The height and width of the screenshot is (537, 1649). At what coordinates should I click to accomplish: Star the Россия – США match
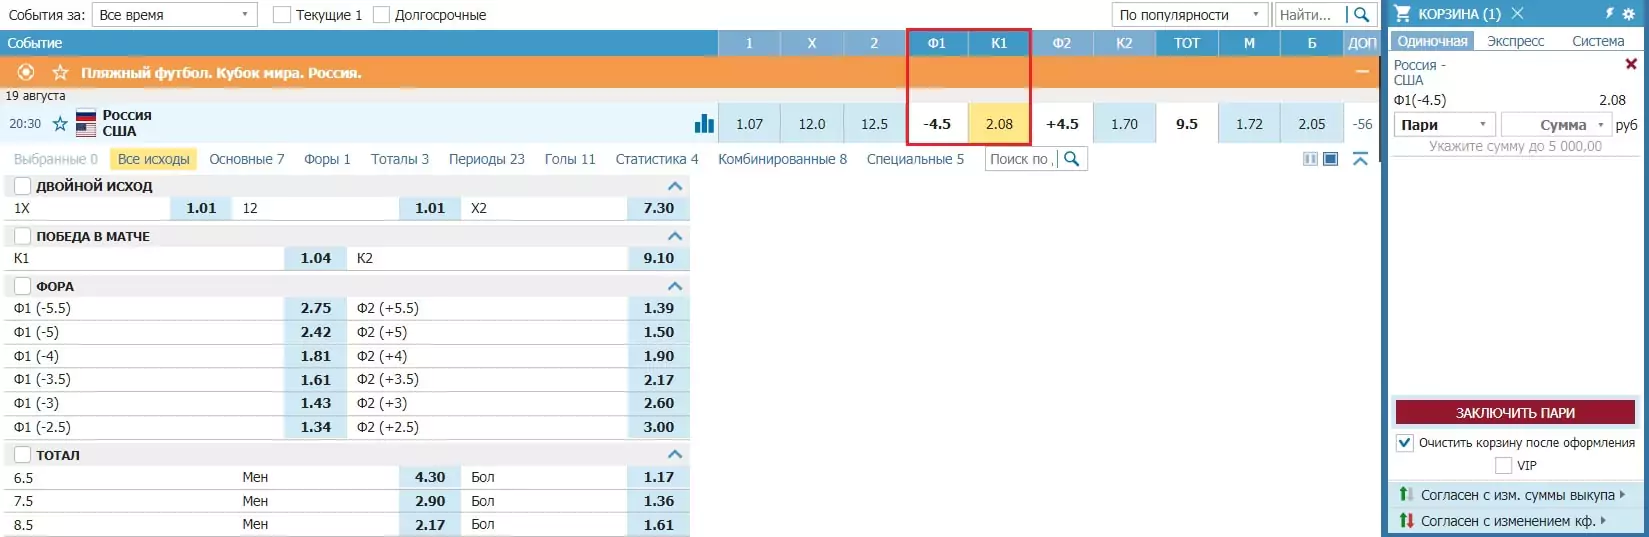coord(60,124)
